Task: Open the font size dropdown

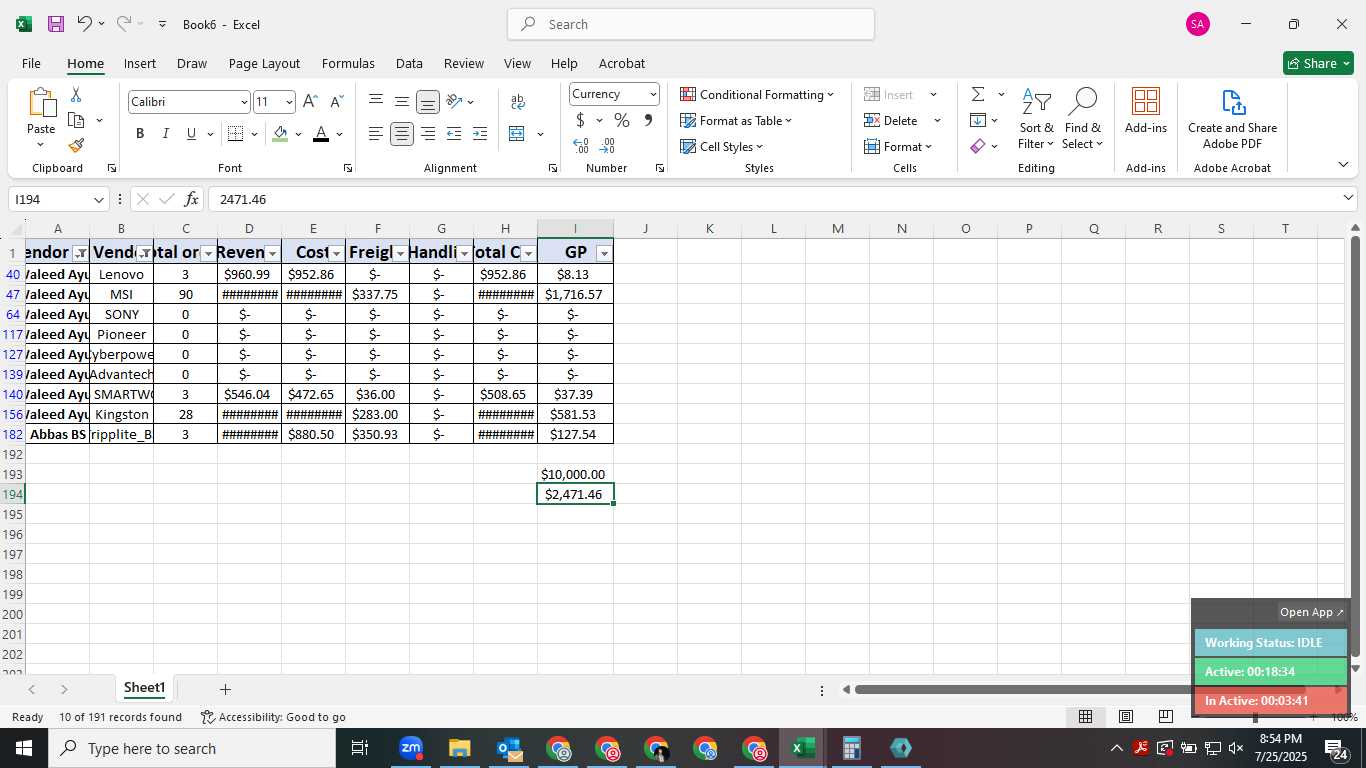Action: tap(289, 102)
